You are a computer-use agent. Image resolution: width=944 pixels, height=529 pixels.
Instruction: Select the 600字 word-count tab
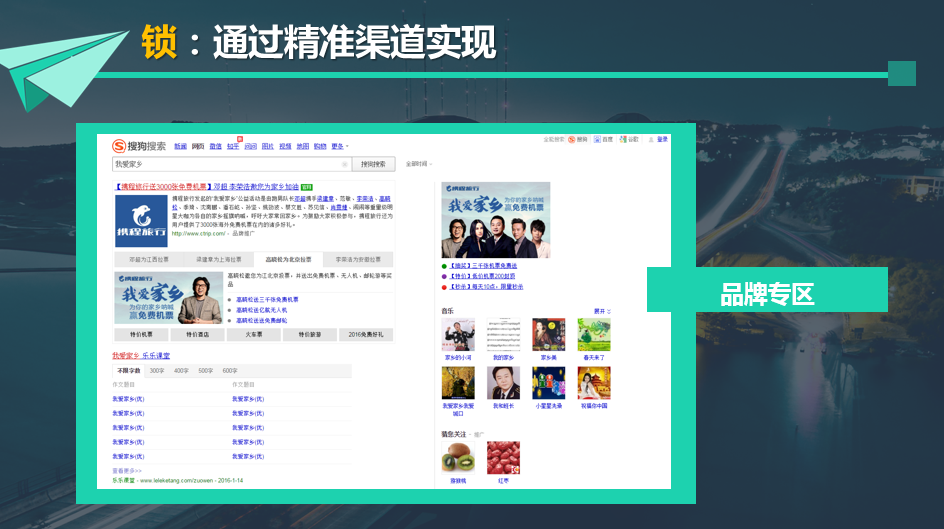pyautogui.click(x=230, y=371)
